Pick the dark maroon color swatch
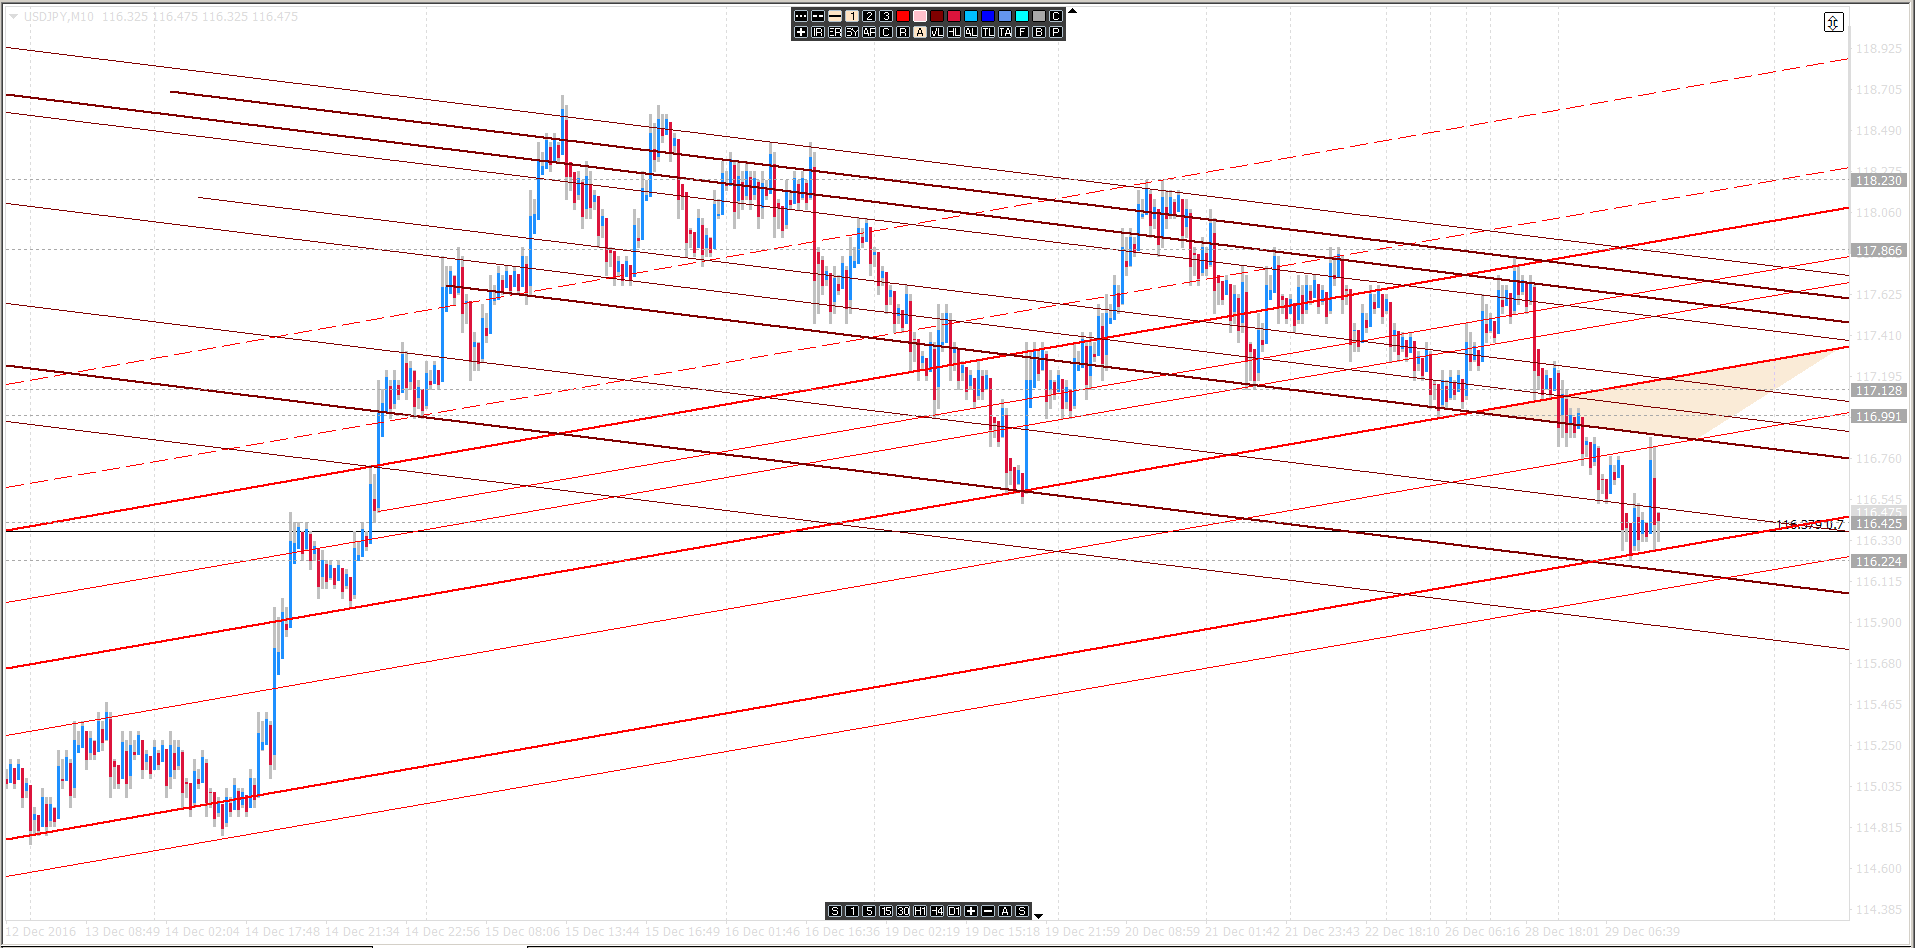This screenshot has width=1915, height=948. [937, 16]
